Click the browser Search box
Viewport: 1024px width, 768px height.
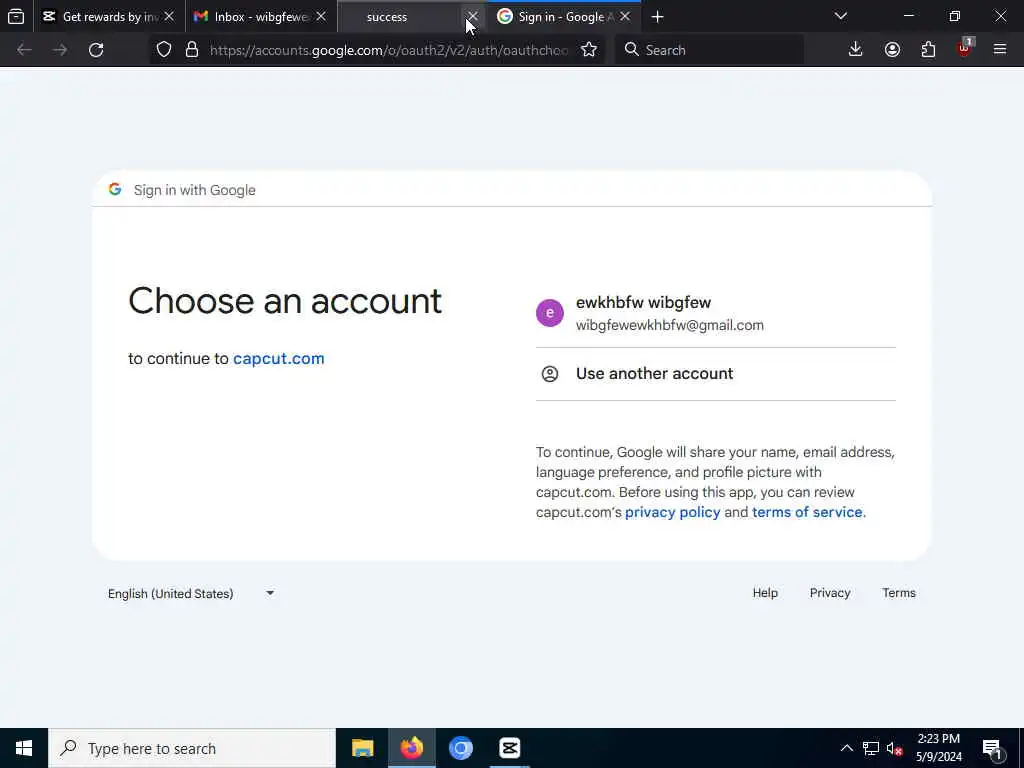coord(709,50)
